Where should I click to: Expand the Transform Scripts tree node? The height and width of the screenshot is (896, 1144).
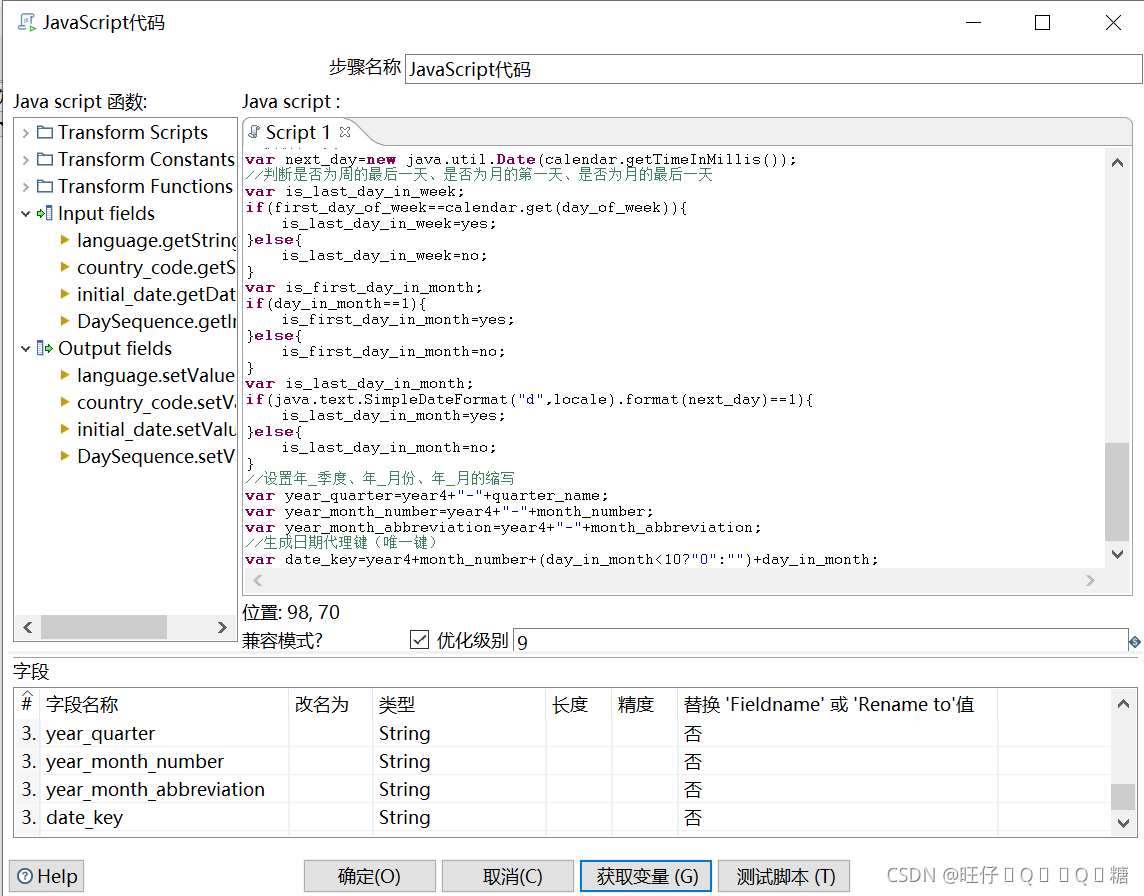tap(26, 133)
